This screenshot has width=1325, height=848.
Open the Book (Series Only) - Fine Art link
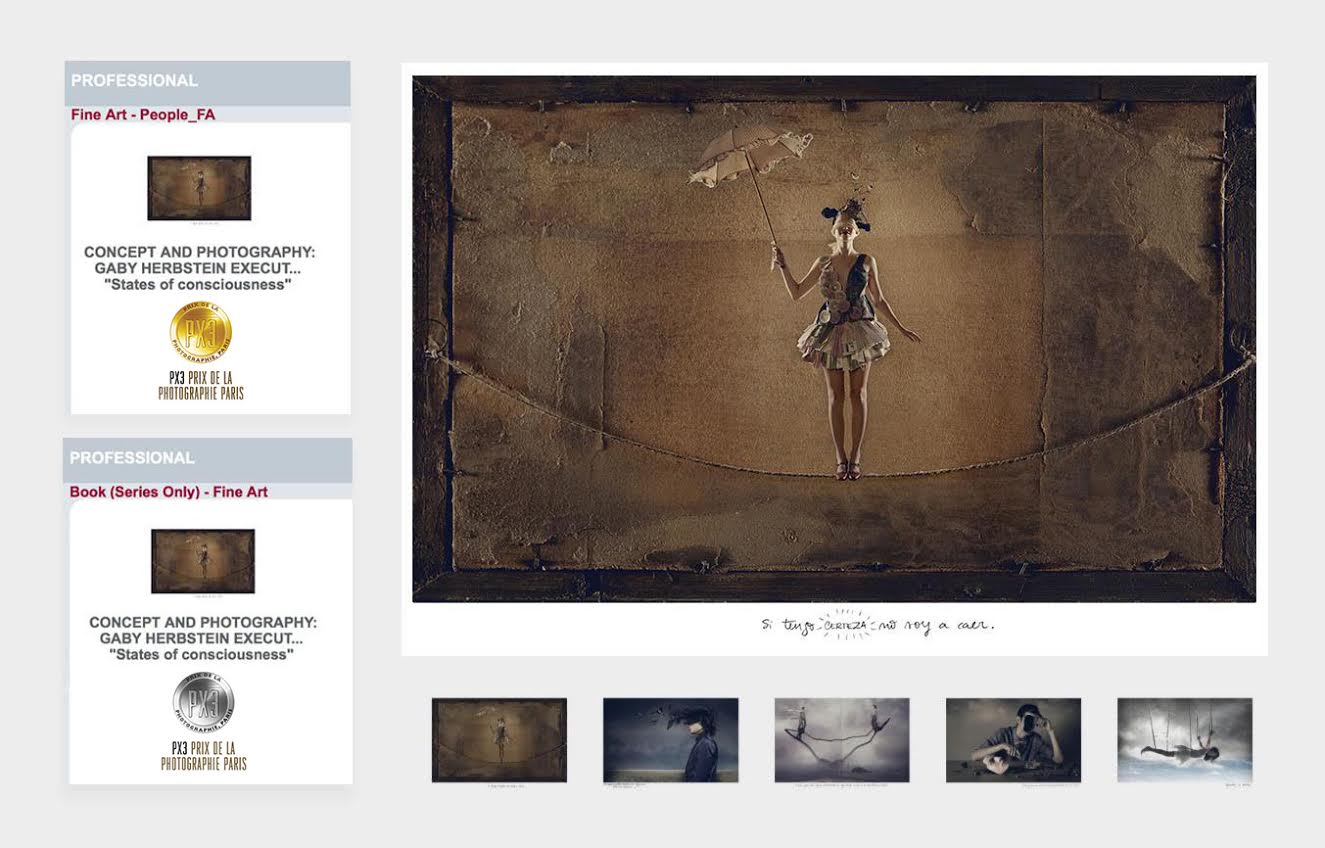169,492
